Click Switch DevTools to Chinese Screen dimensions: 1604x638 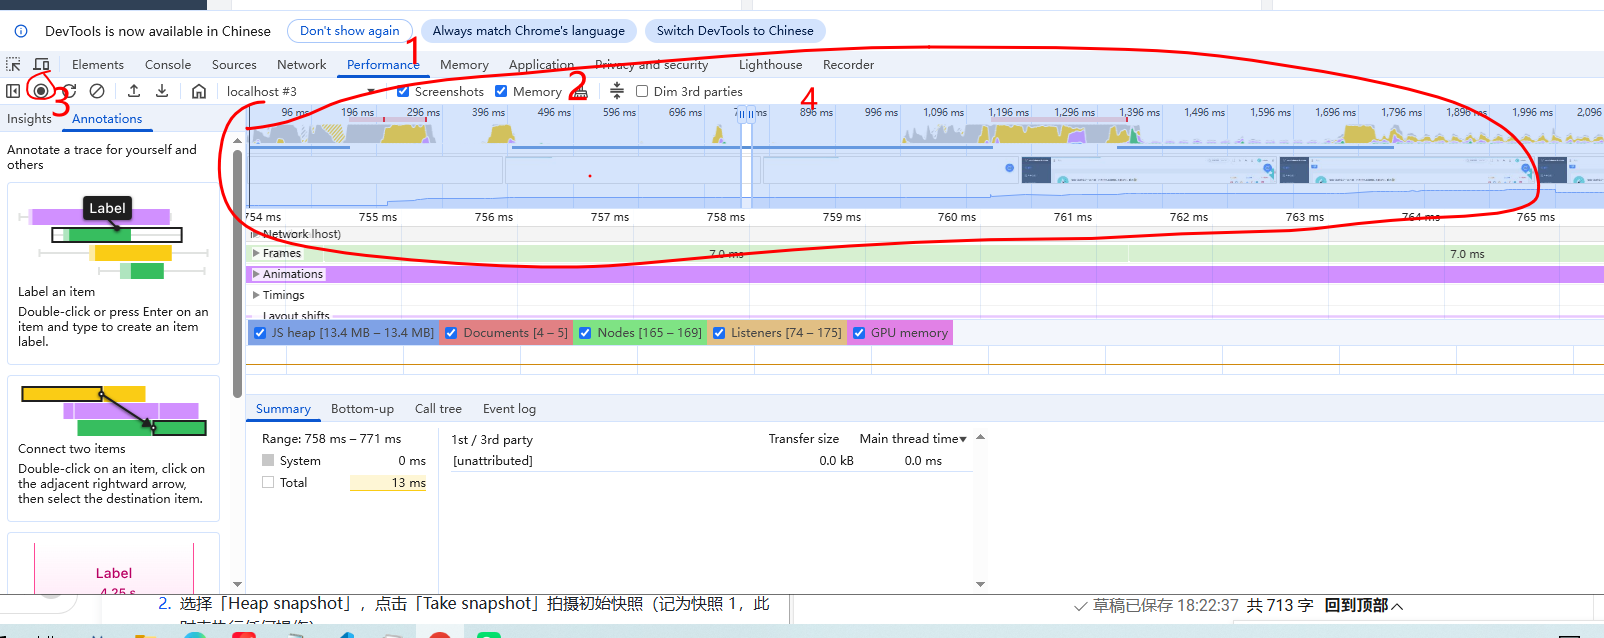tap(735, 31)
